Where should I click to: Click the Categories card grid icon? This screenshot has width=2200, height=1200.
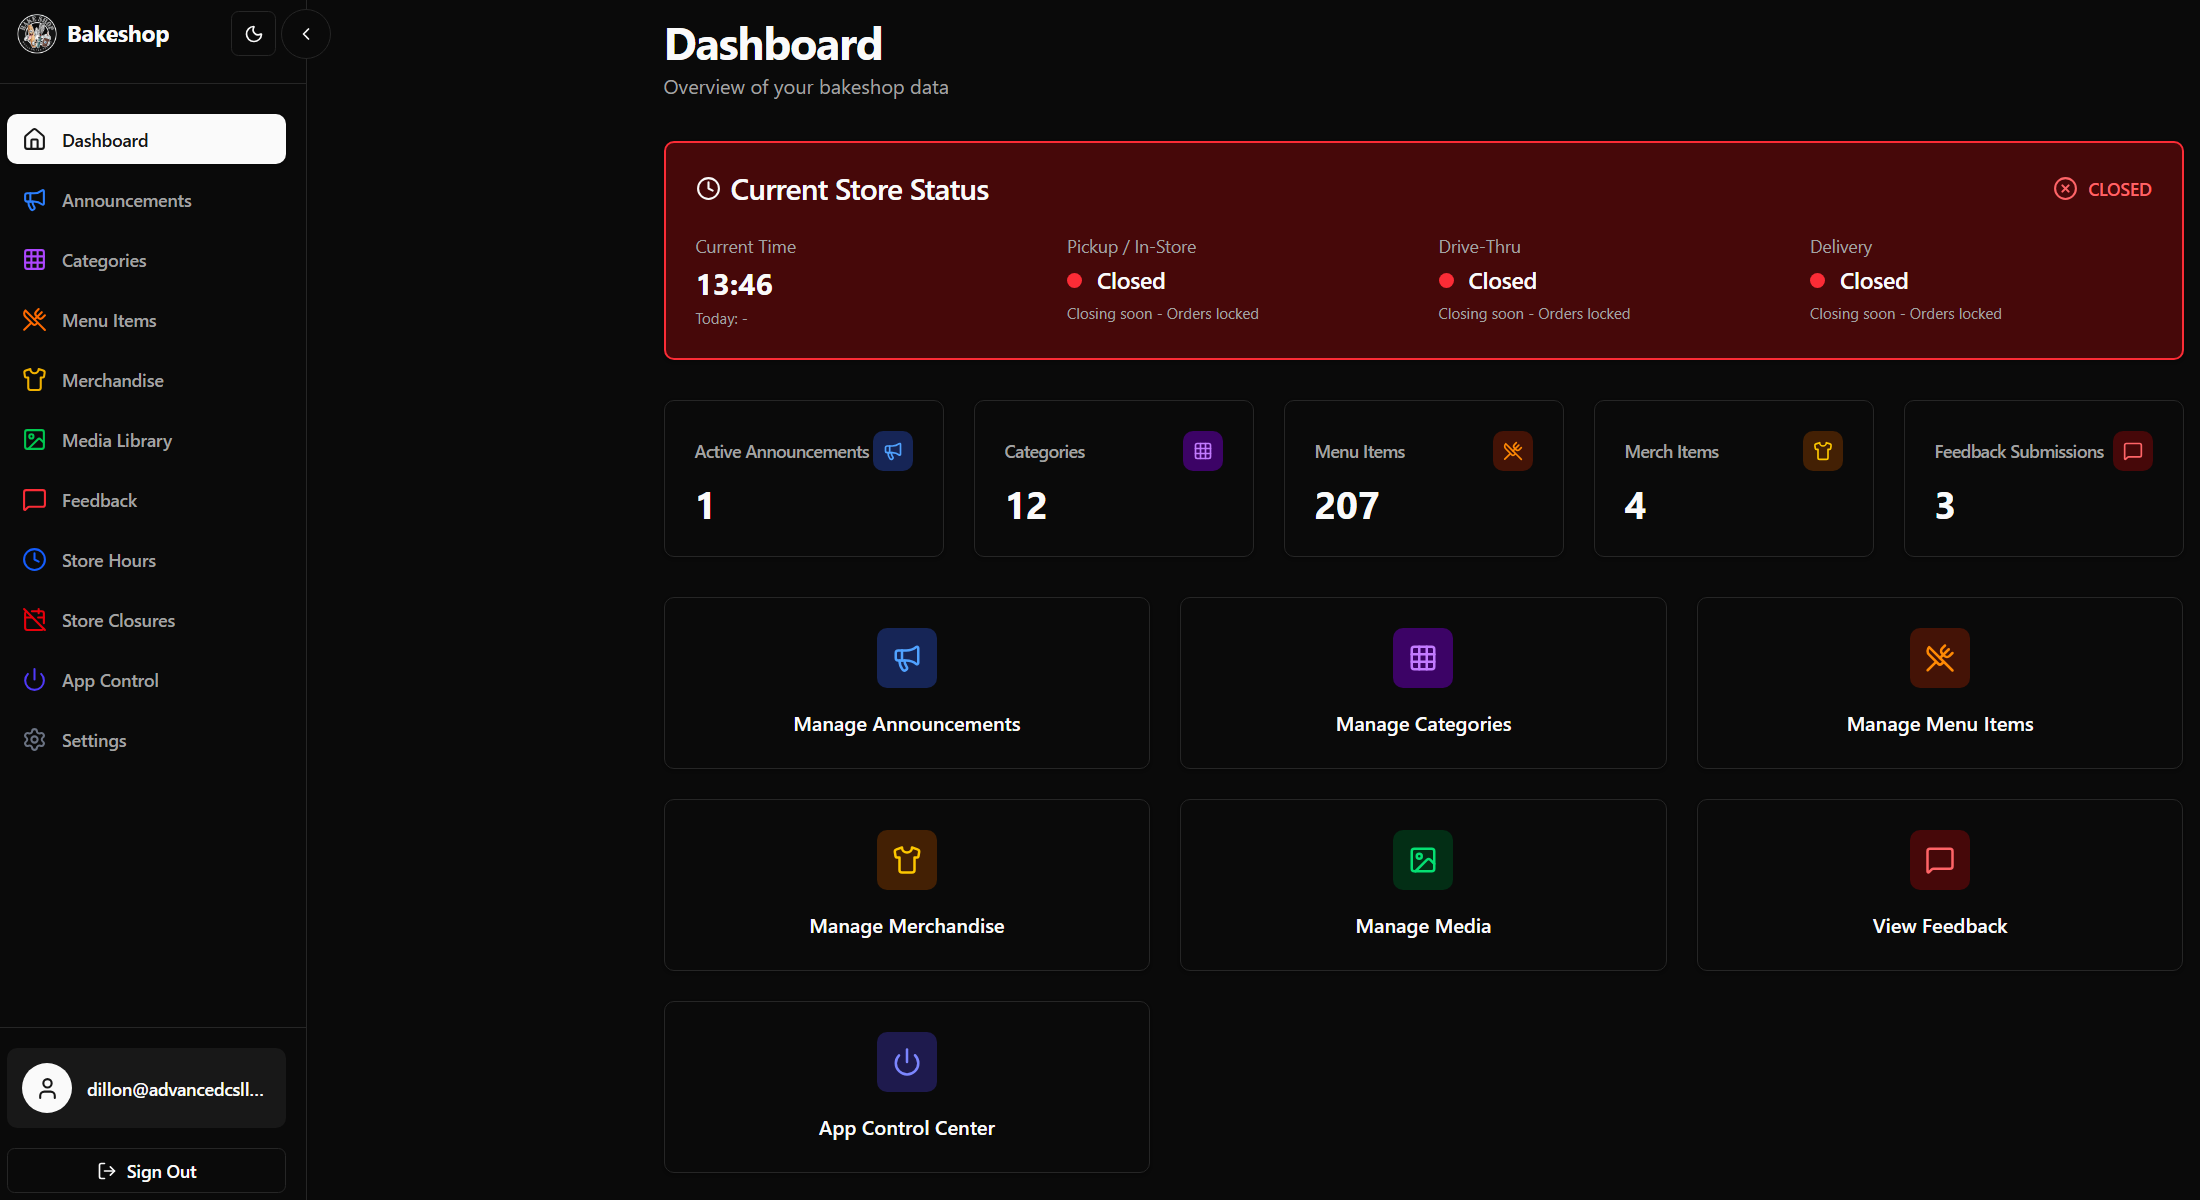click(1203, 451)
